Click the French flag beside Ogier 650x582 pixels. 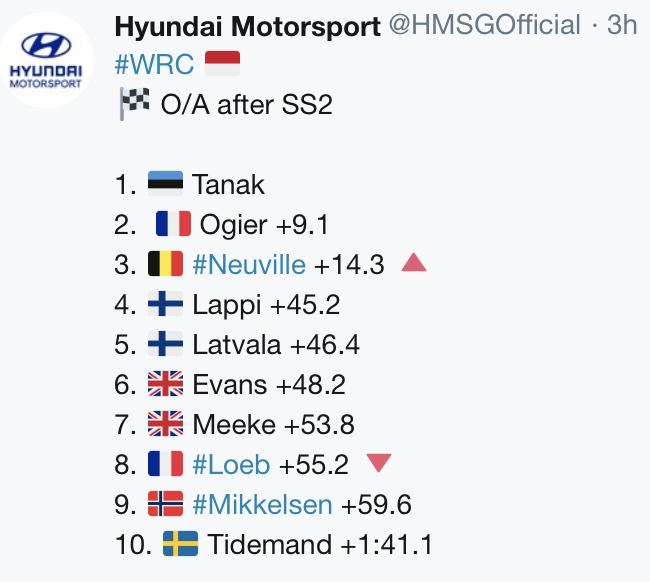[x=173, y=223]
